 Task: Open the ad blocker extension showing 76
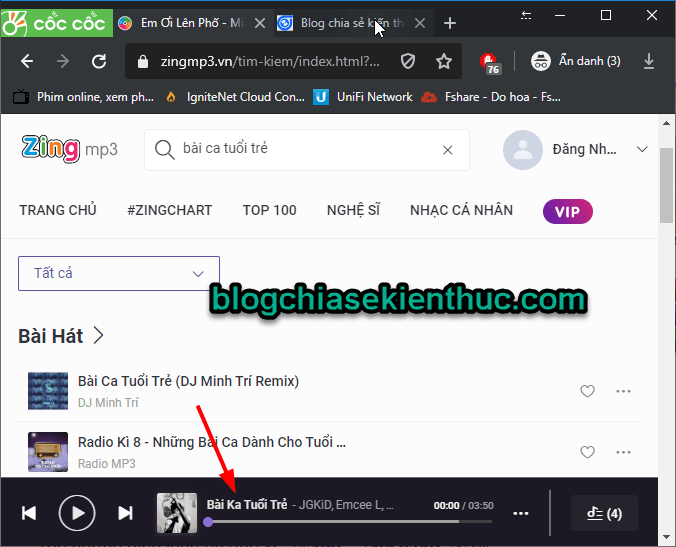[x=490, y=63]
